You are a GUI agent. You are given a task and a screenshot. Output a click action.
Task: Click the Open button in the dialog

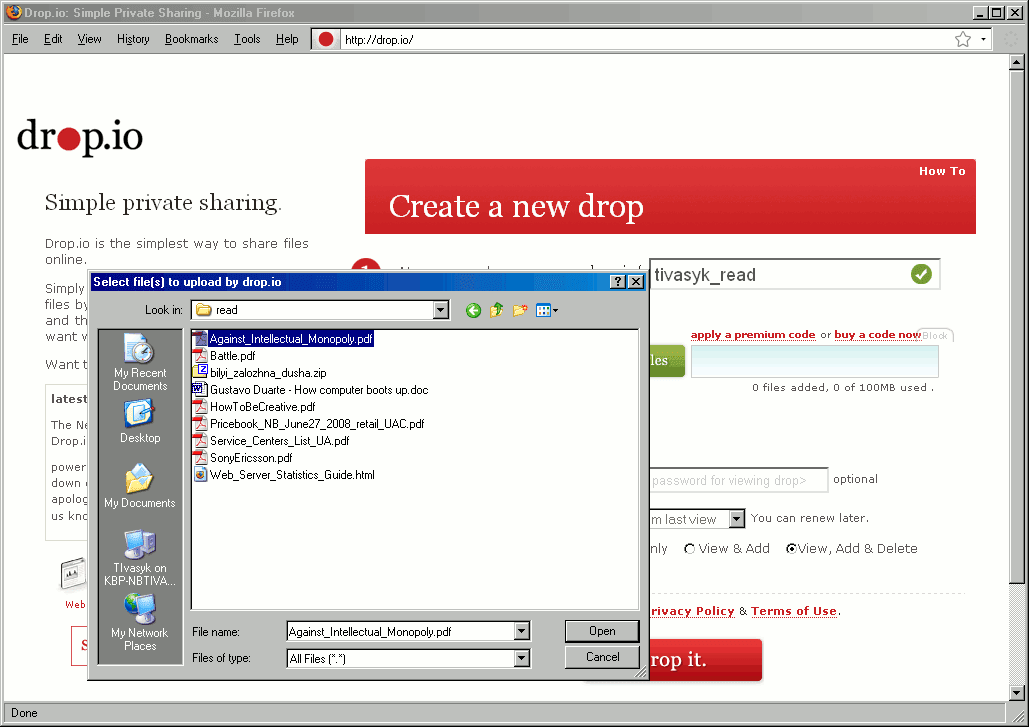coord(602,631)
